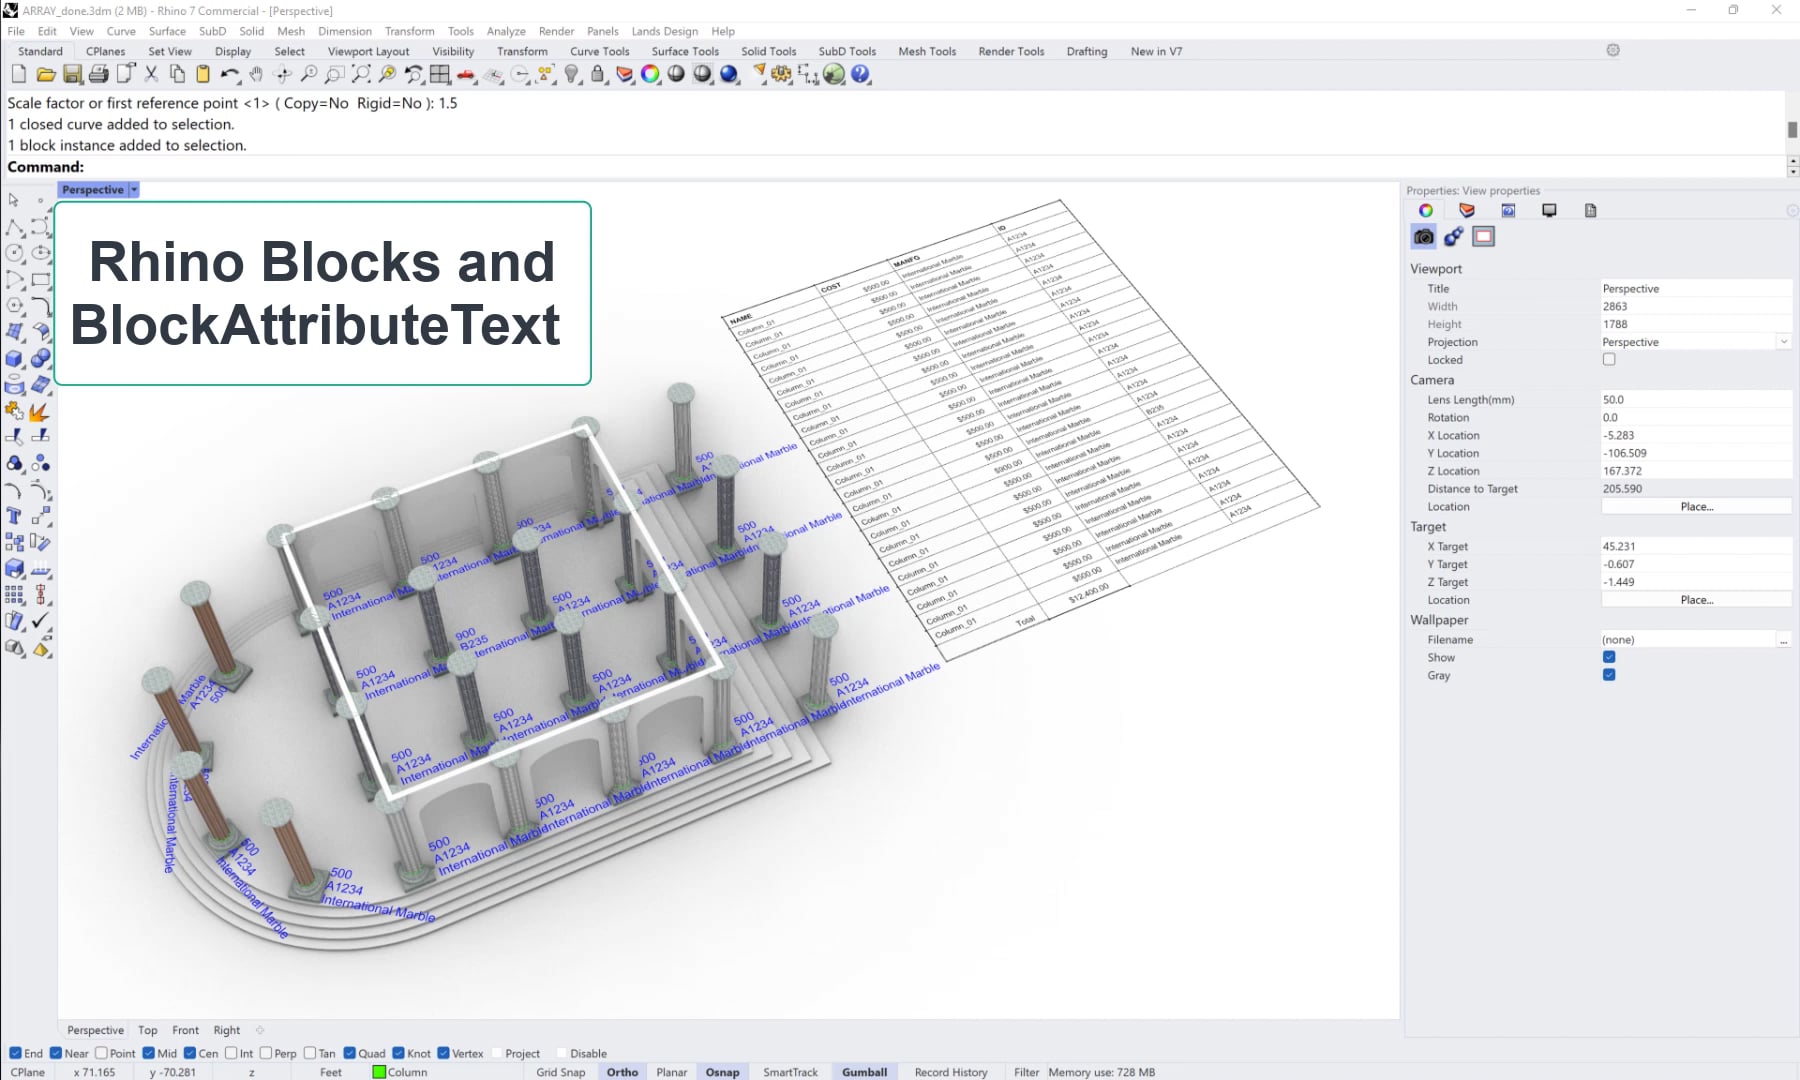Uncheck the Wallpaper Show checkbox
The image size is (1800, 1080).
tap(1608, 657)
